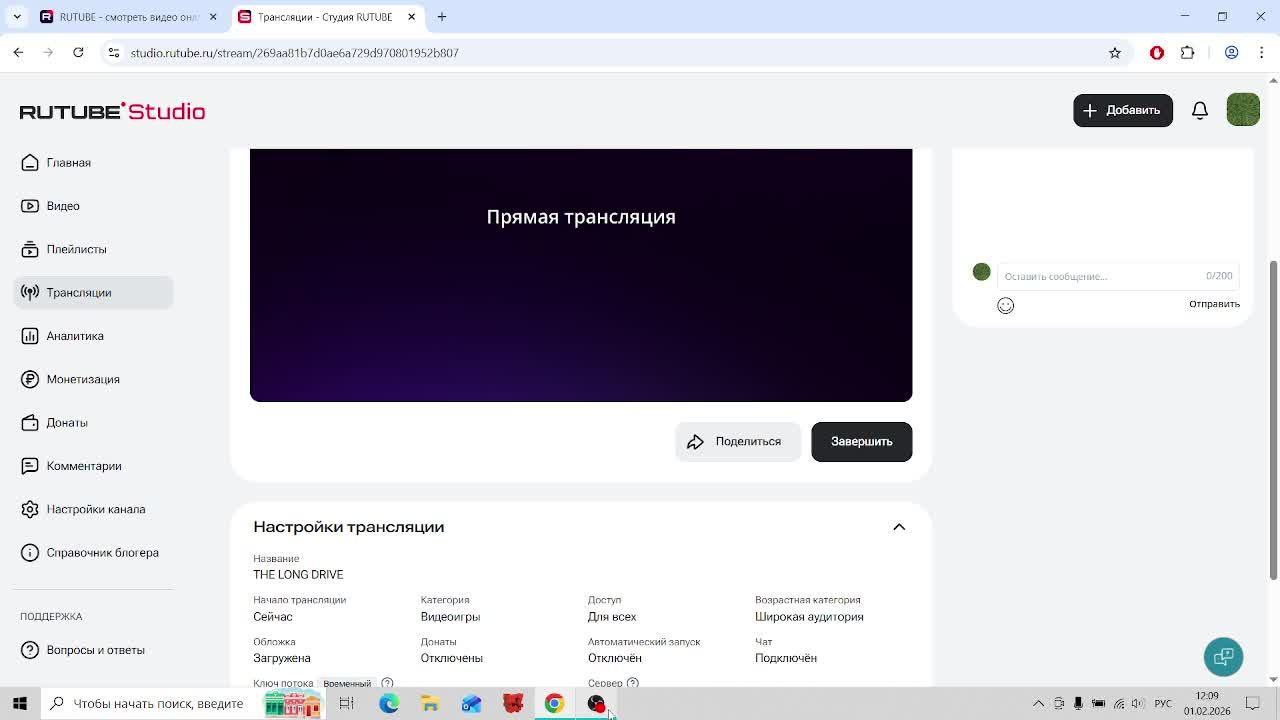The width and height of the screenshot is (1280, 720).
Task: Close the RUTUBE browser tab
Action: click(213, 17)
